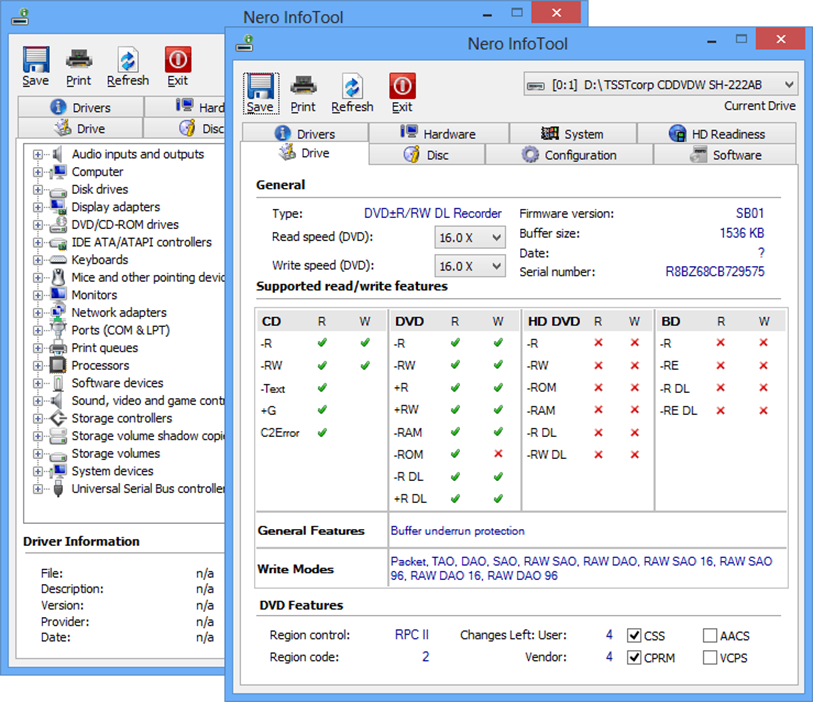Click the back window title bar app icon

tap(20, 17)
